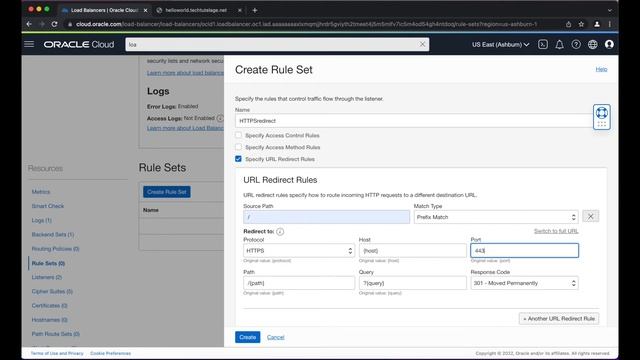Image resolution: width=640 pixels, height=360 pixels.
Task: Click the Oracle Cloud logo
Action: [79, 44]
